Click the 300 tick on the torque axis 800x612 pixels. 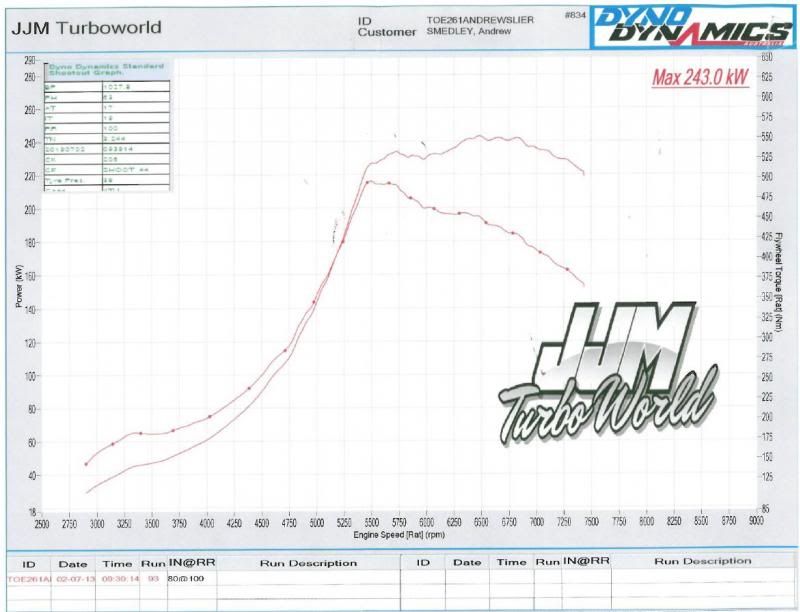point(767,337)
